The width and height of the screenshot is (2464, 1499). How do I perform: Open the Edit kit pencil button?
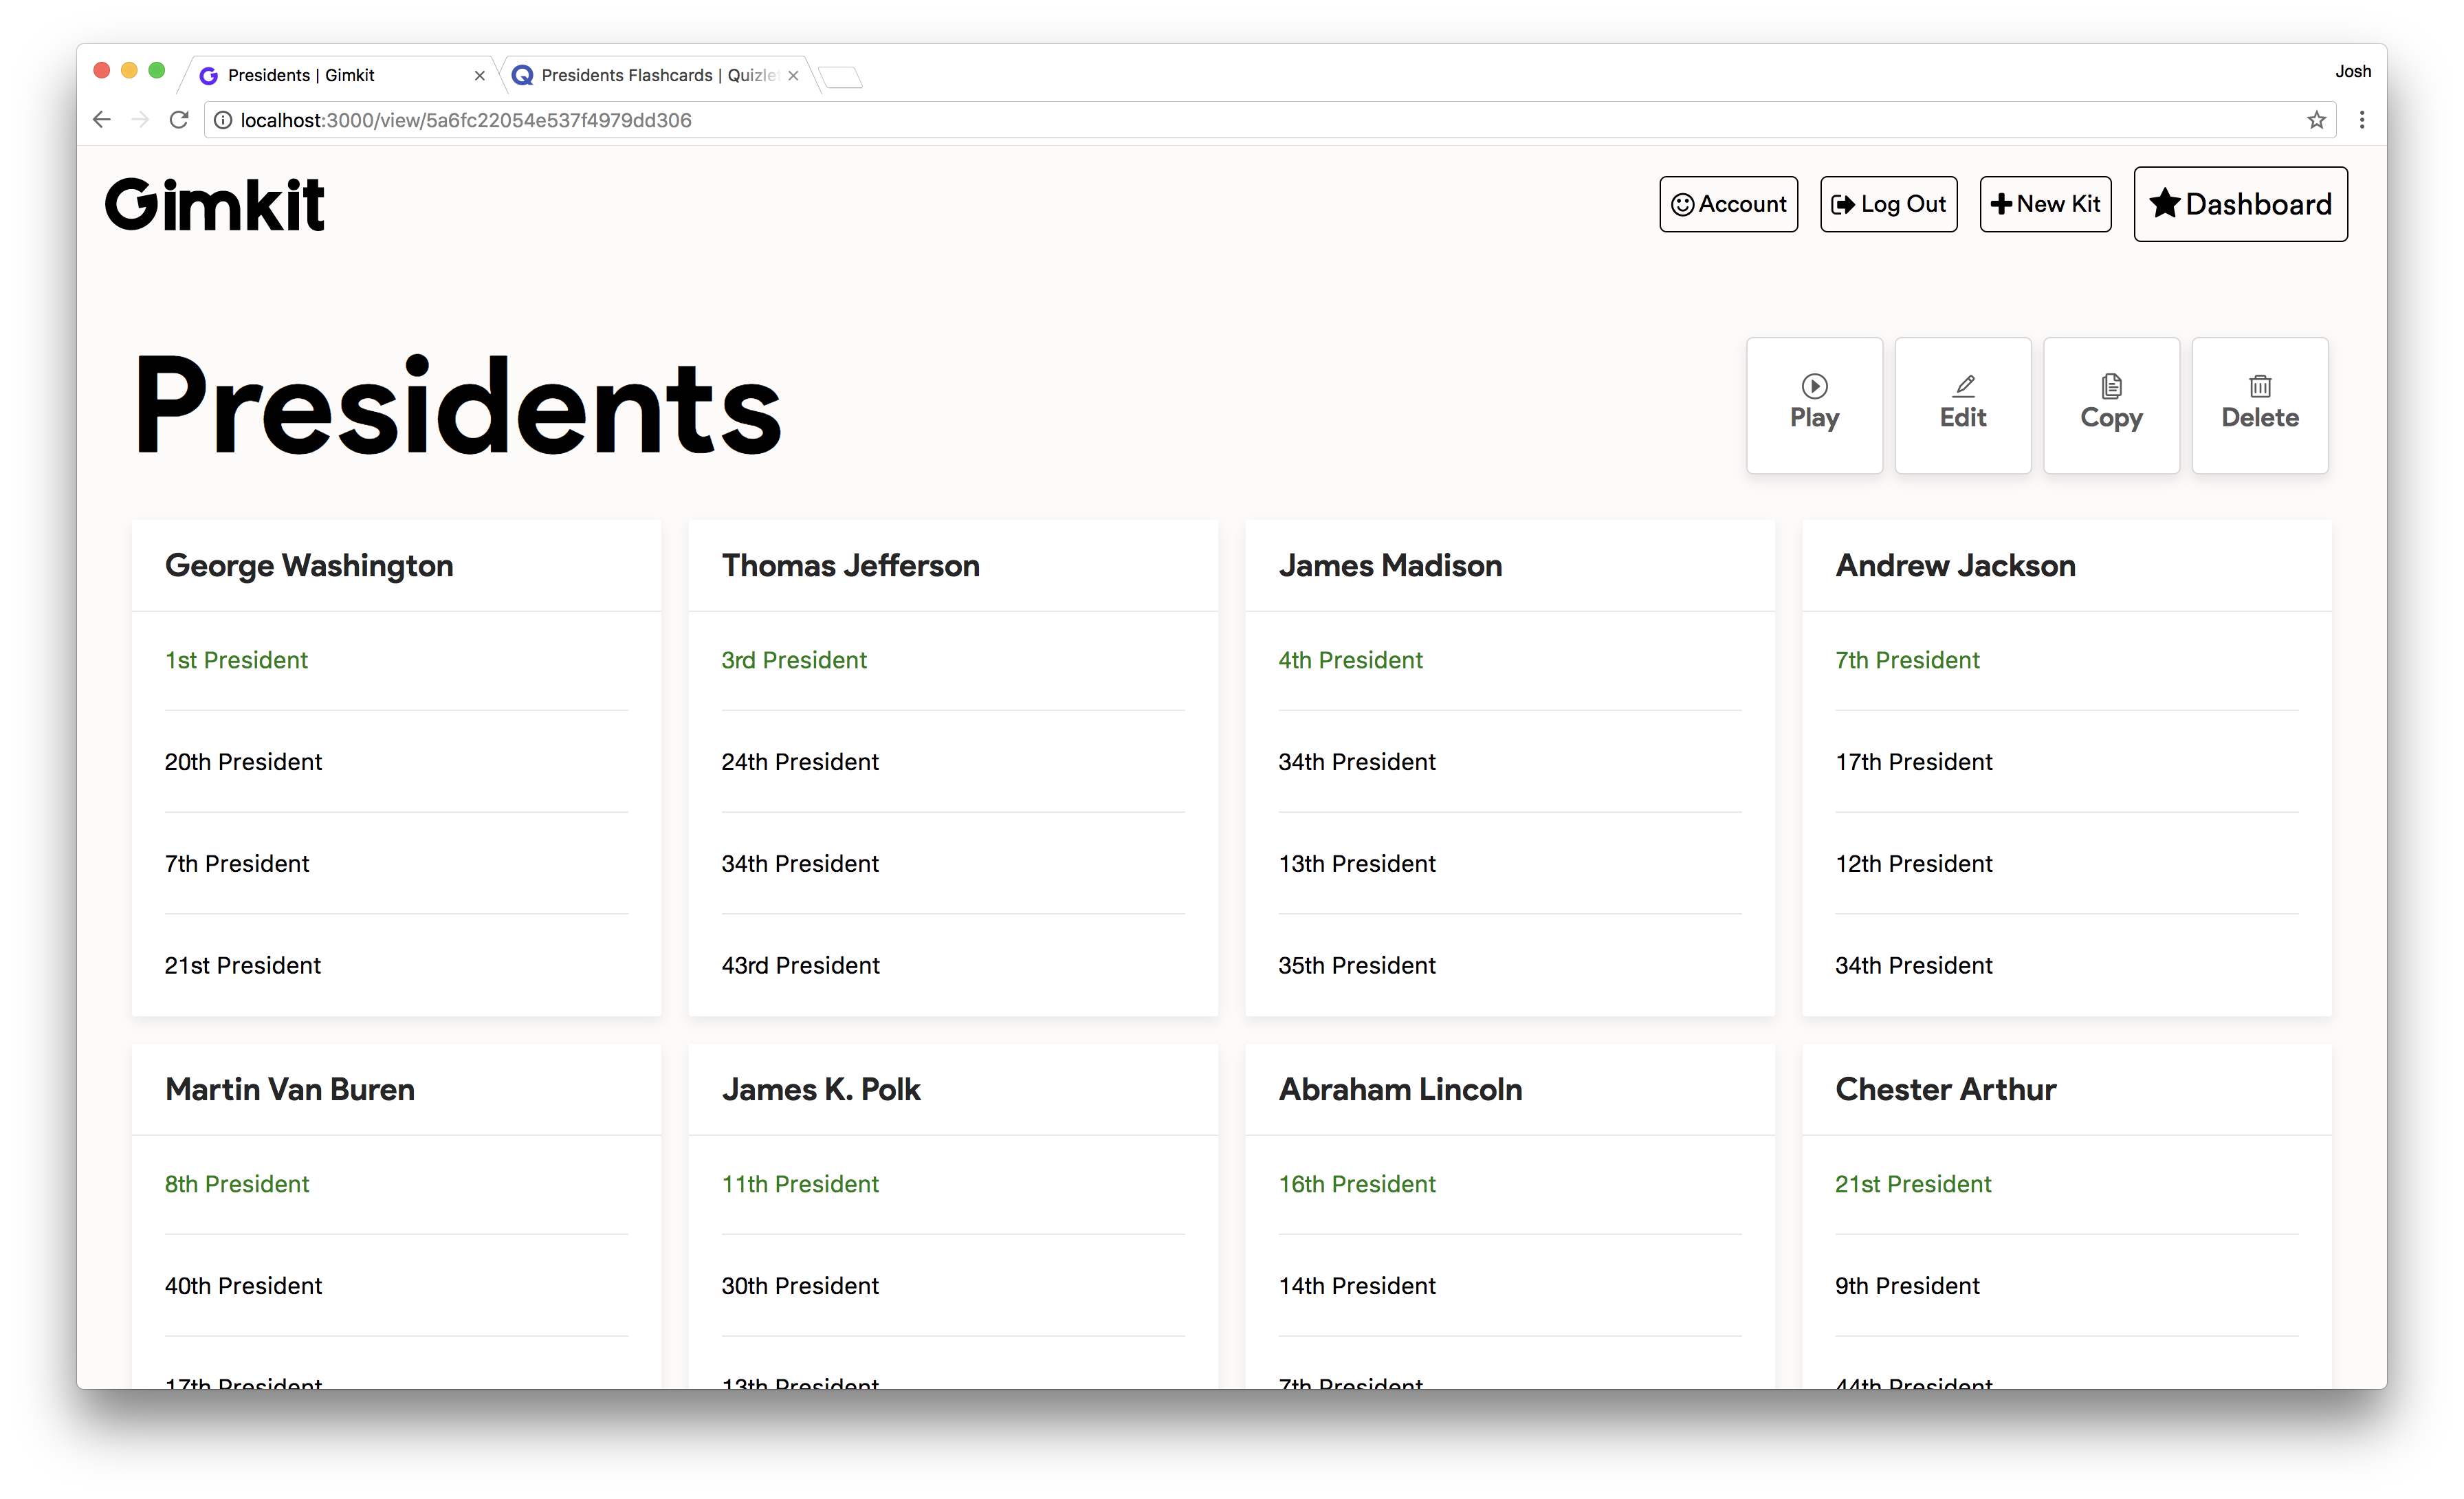point(1962,405)
